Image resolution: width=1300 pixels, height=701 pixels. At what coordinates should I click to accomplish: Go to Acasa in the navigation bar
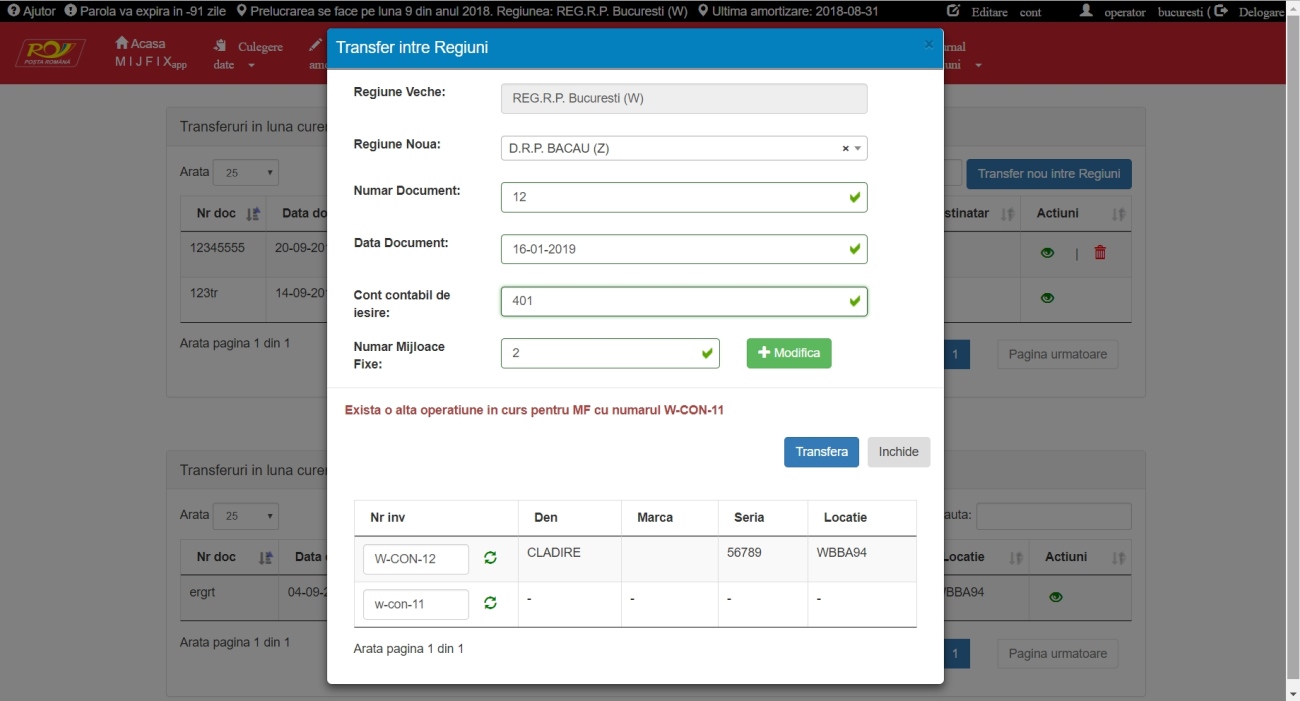pos(141,44)
